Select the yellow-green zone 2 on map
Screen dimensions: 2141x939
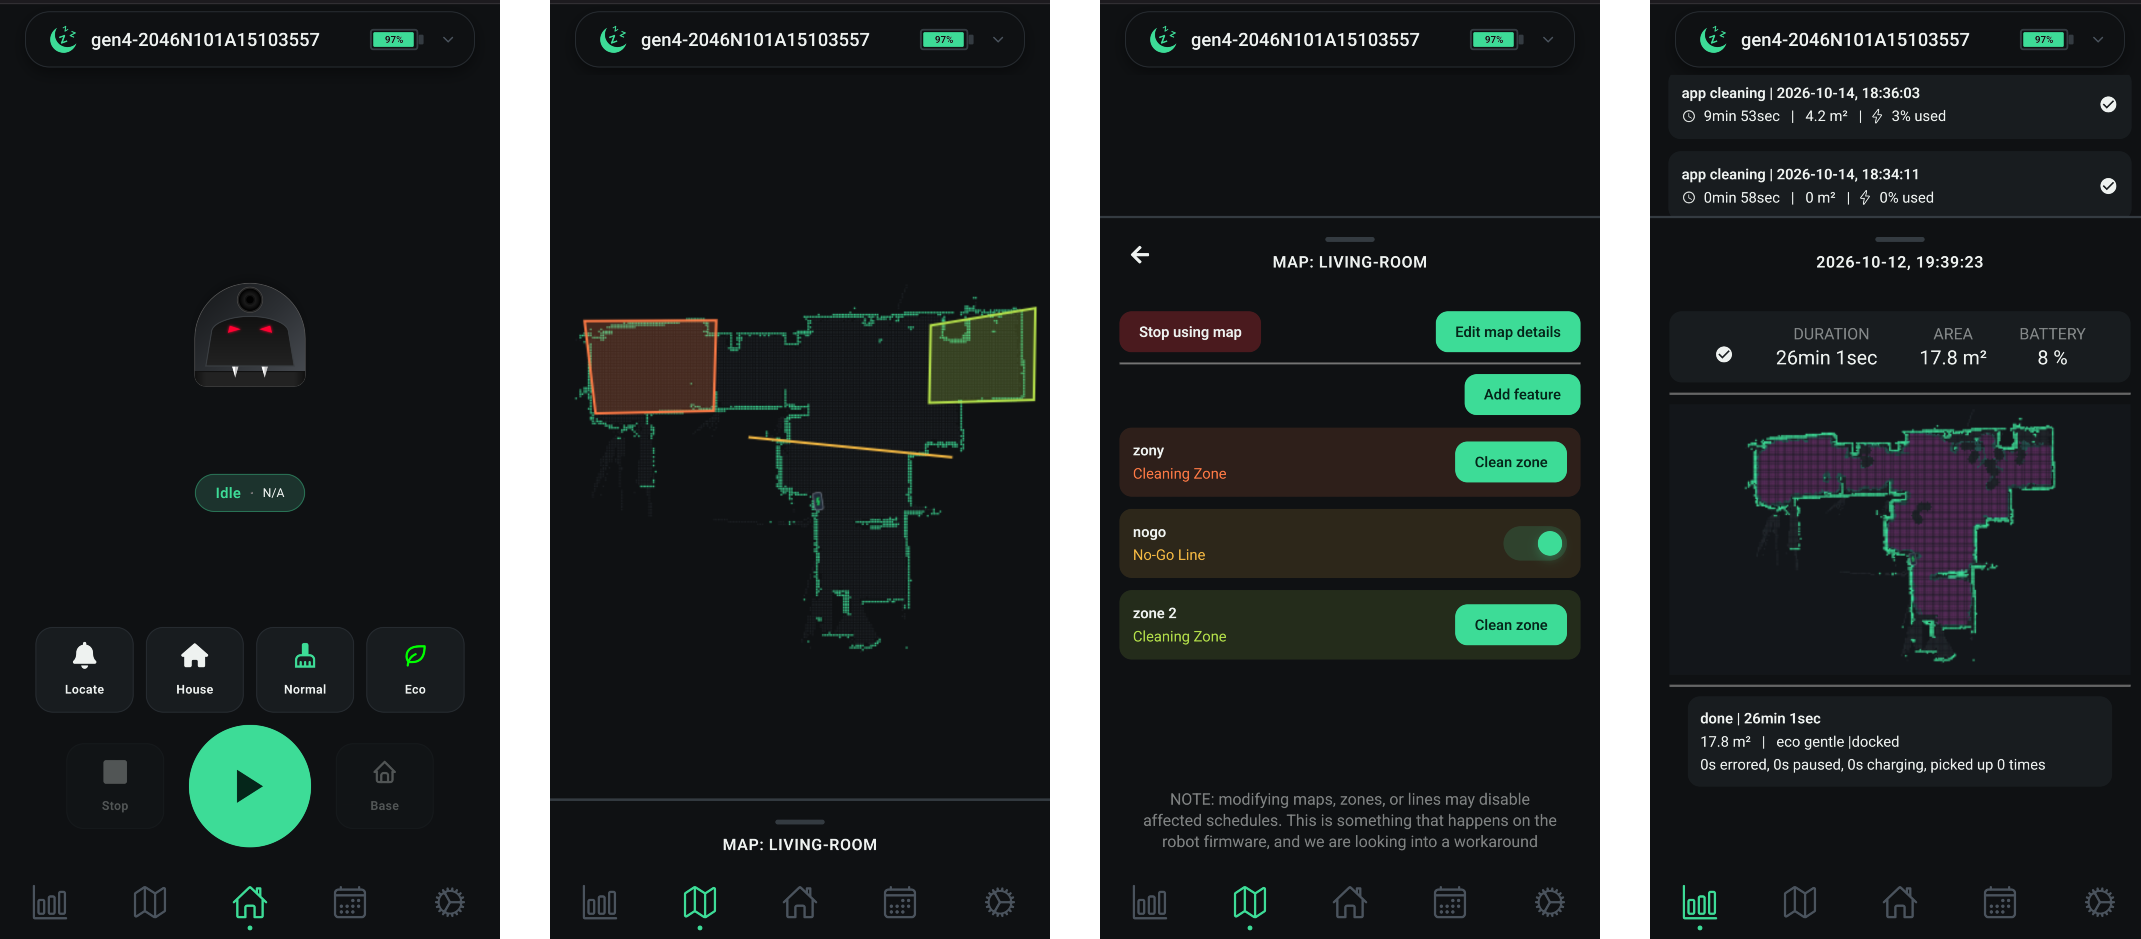[982, 356]
